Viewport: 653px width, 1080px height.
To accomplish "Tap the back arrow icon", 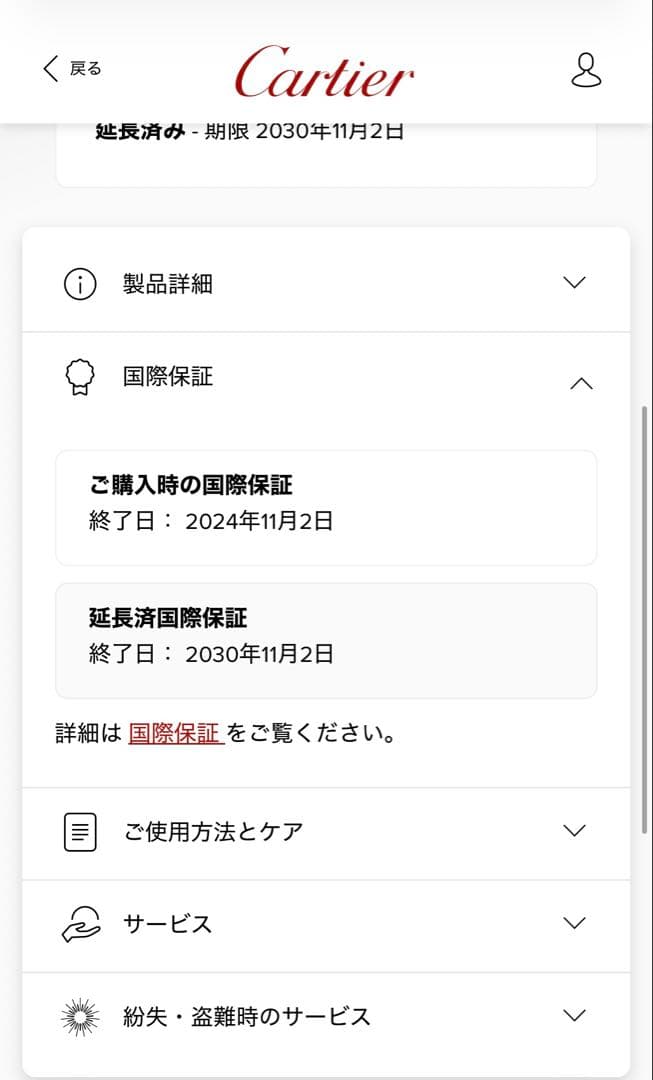I will [51, 68].
